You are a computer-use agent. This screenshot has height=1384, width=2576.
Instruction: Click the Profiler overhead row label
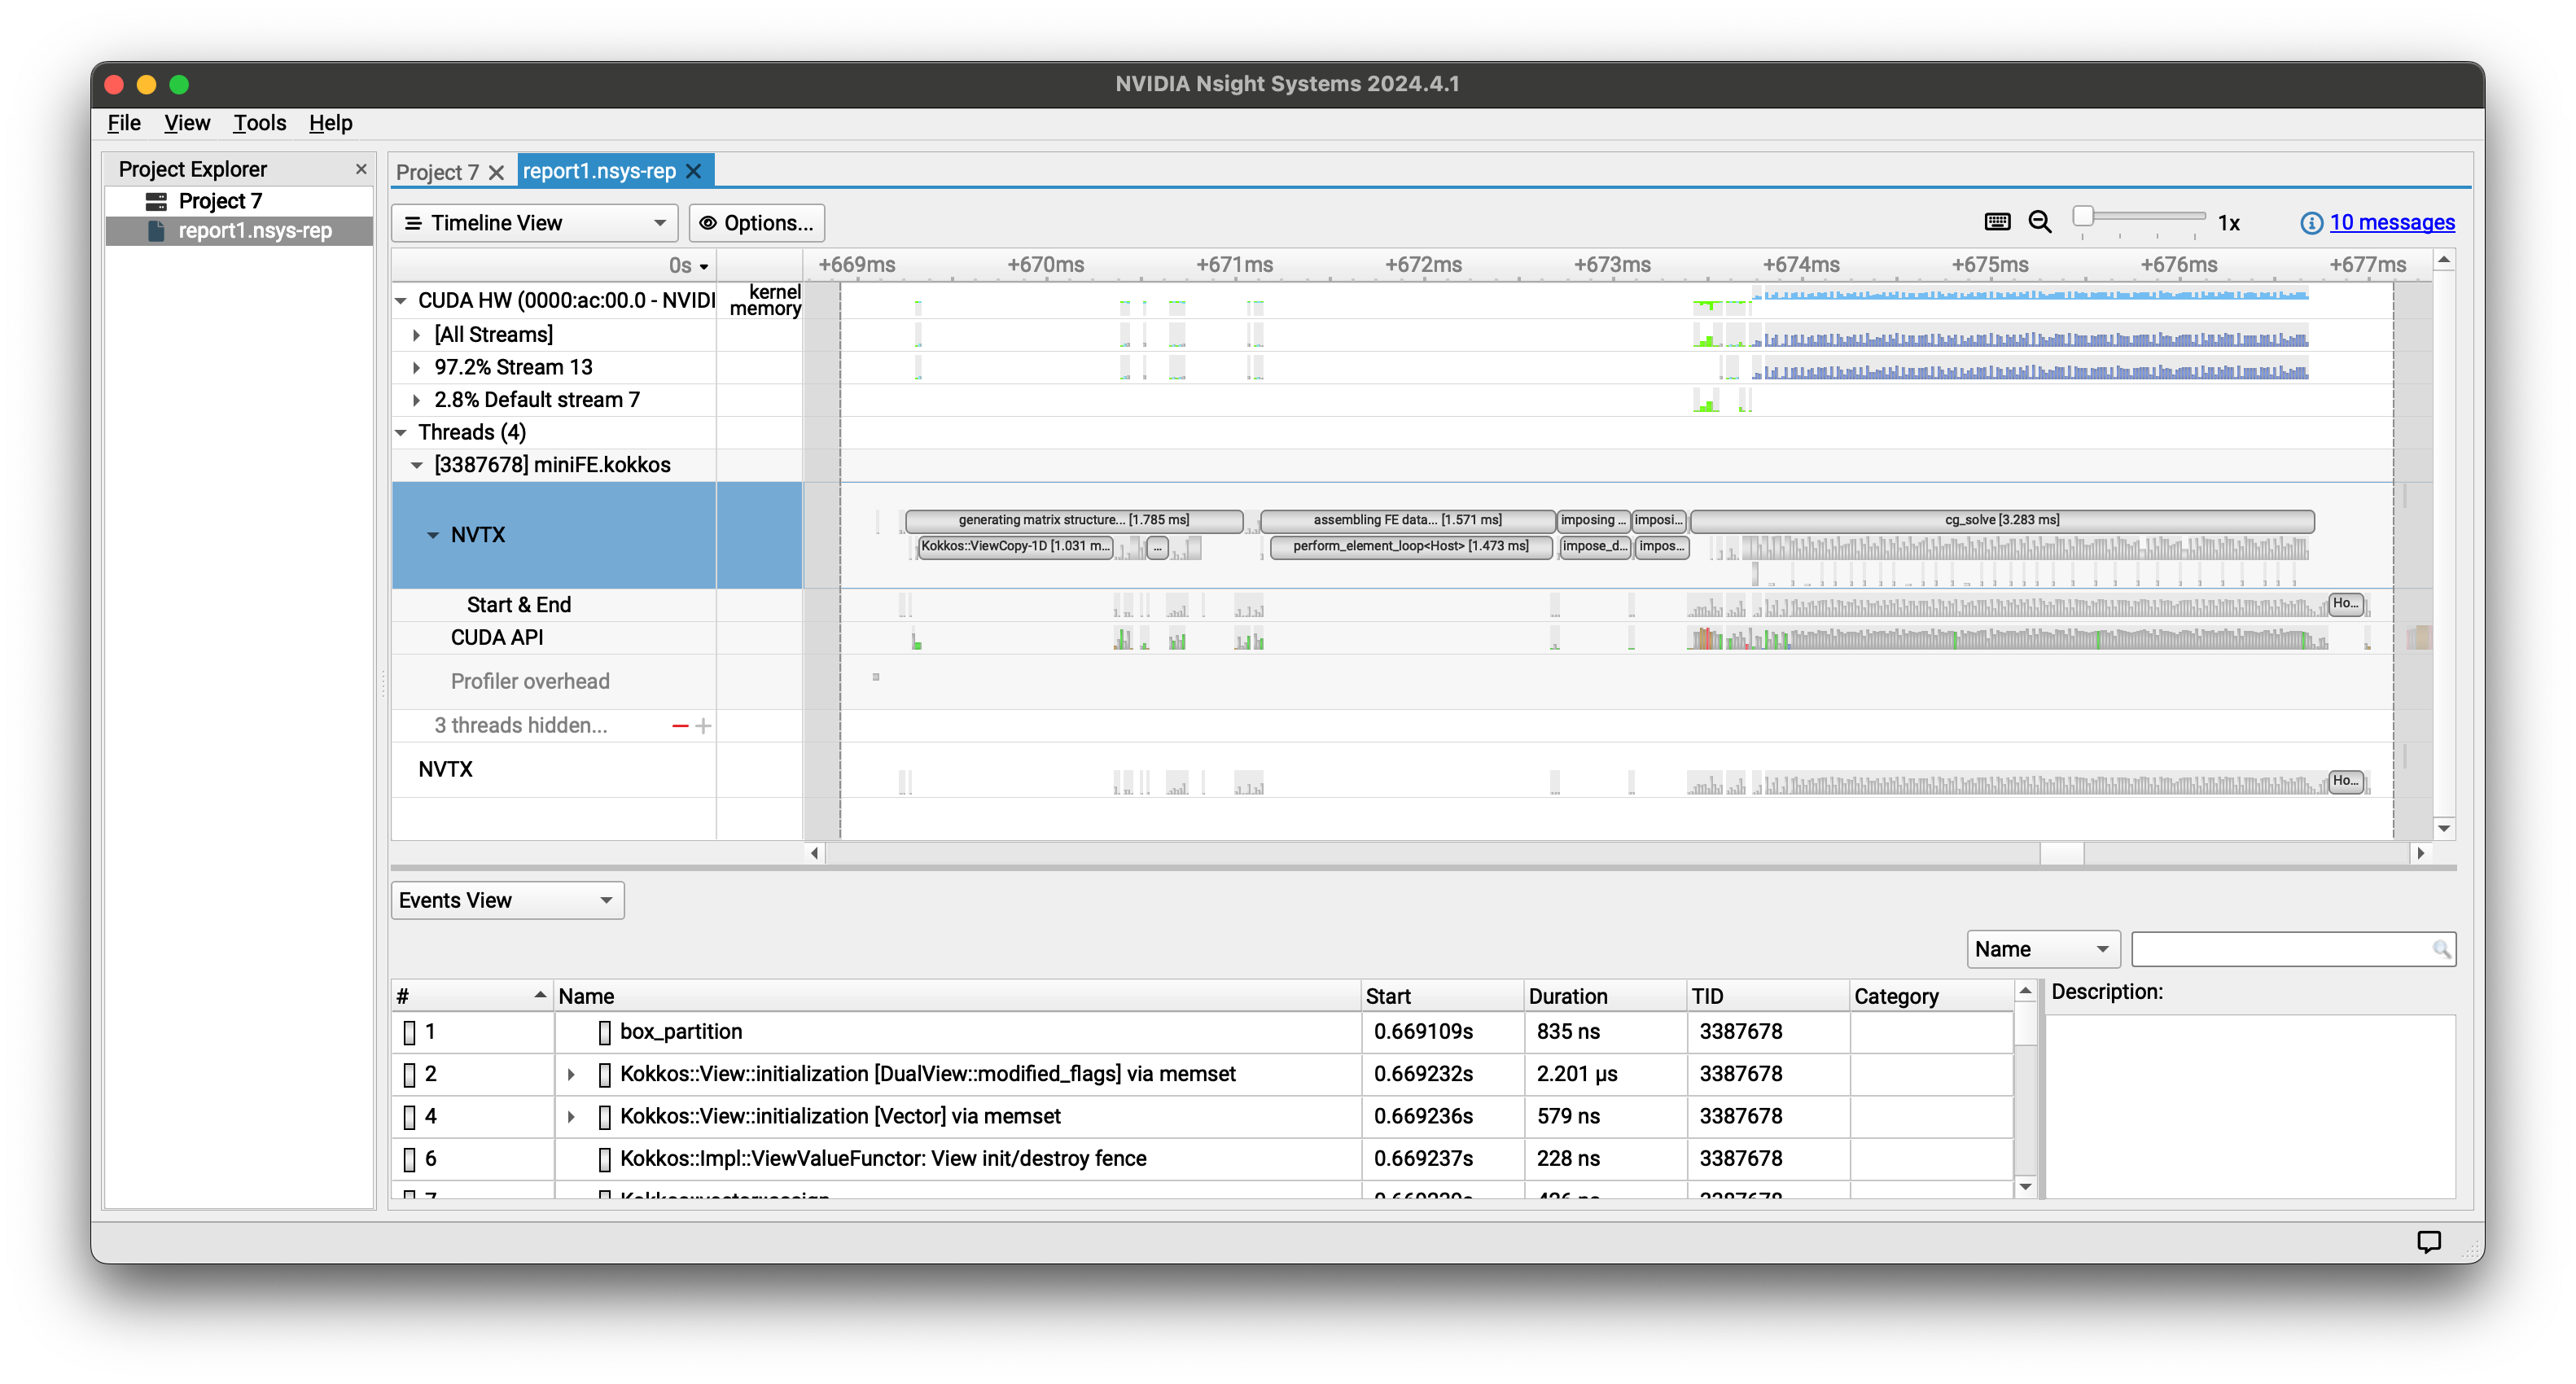530,682
